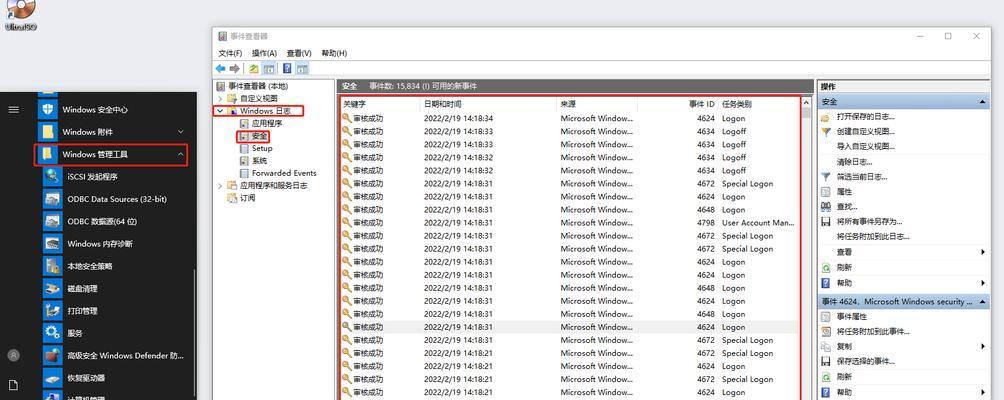This screenshot has width=1004, height=400.
Task: Open the 复制 submenu arrow in actions
Action: (x=982, y=346)
